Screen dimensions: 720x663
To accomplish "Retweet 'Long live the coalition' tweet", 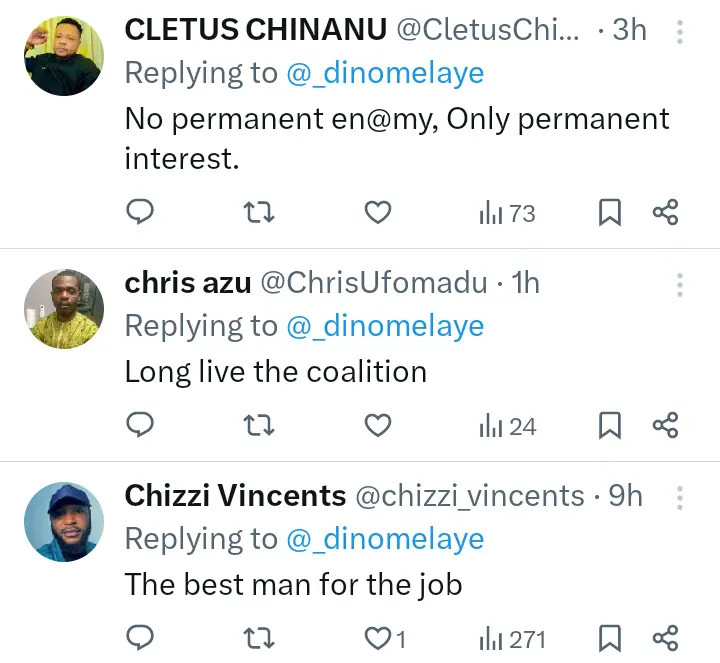I will pos(259,426).
